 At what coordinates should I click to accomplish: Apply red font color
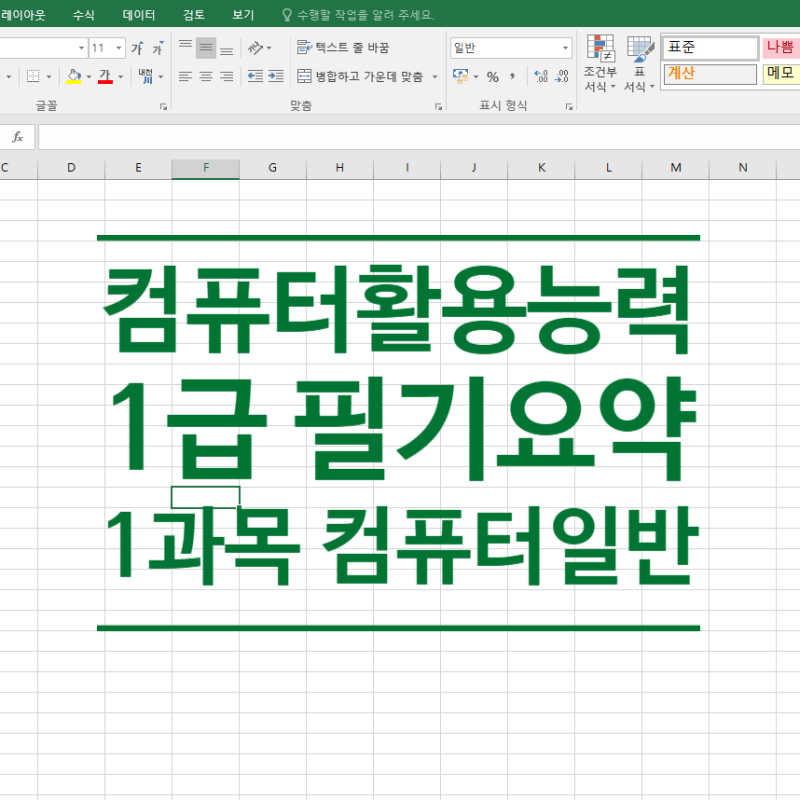point(105,77)
